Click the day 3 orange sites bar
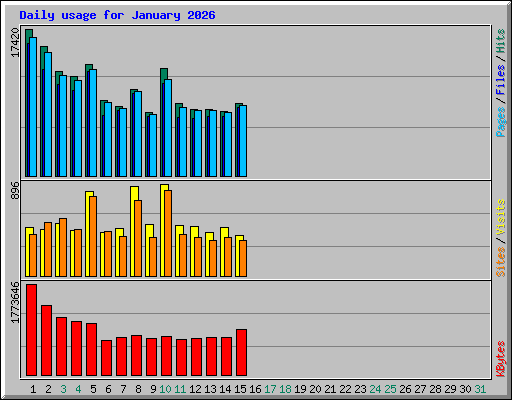The height and width of the screenshot is (400, 512). (x=63, y=247)
